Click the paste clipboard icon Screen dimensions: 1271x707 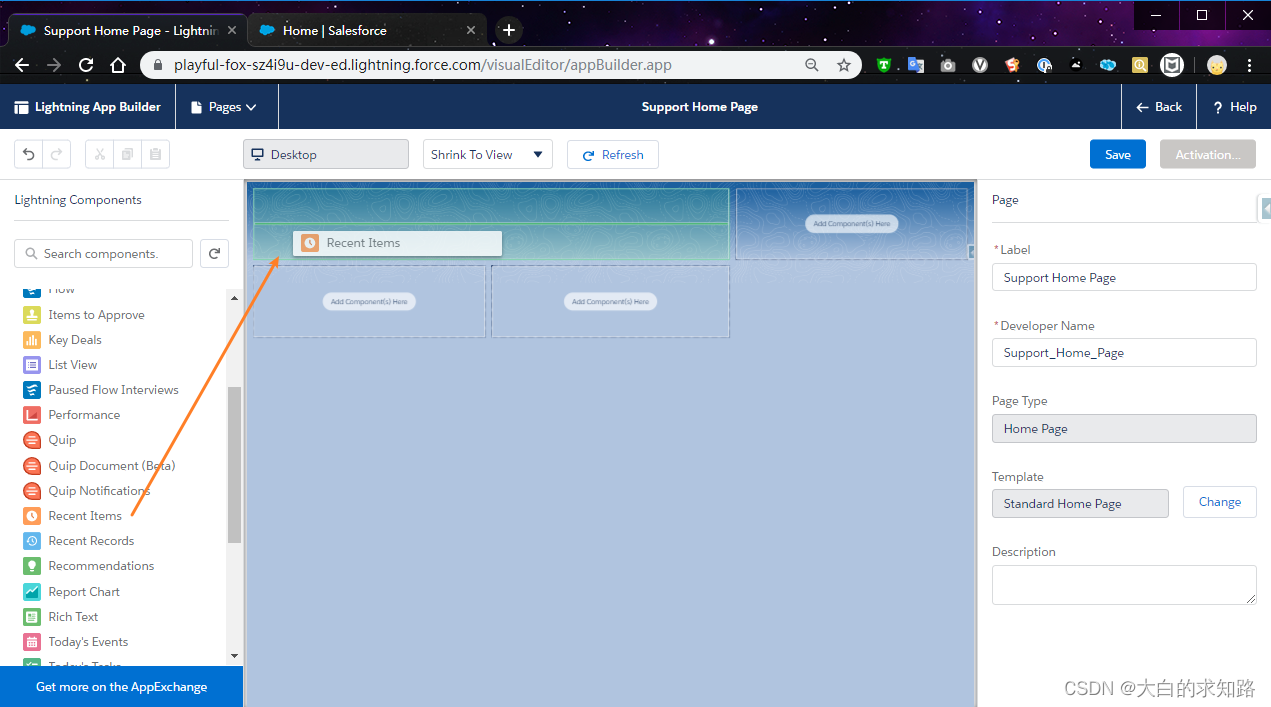point(155,154)
